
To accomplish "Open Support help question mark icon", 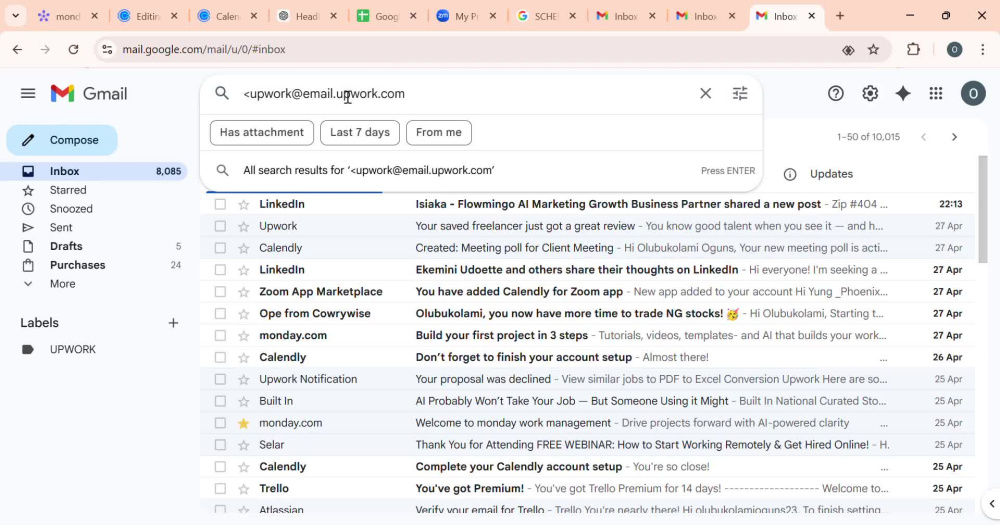I will pyautogui.click(x=835, y=94).
